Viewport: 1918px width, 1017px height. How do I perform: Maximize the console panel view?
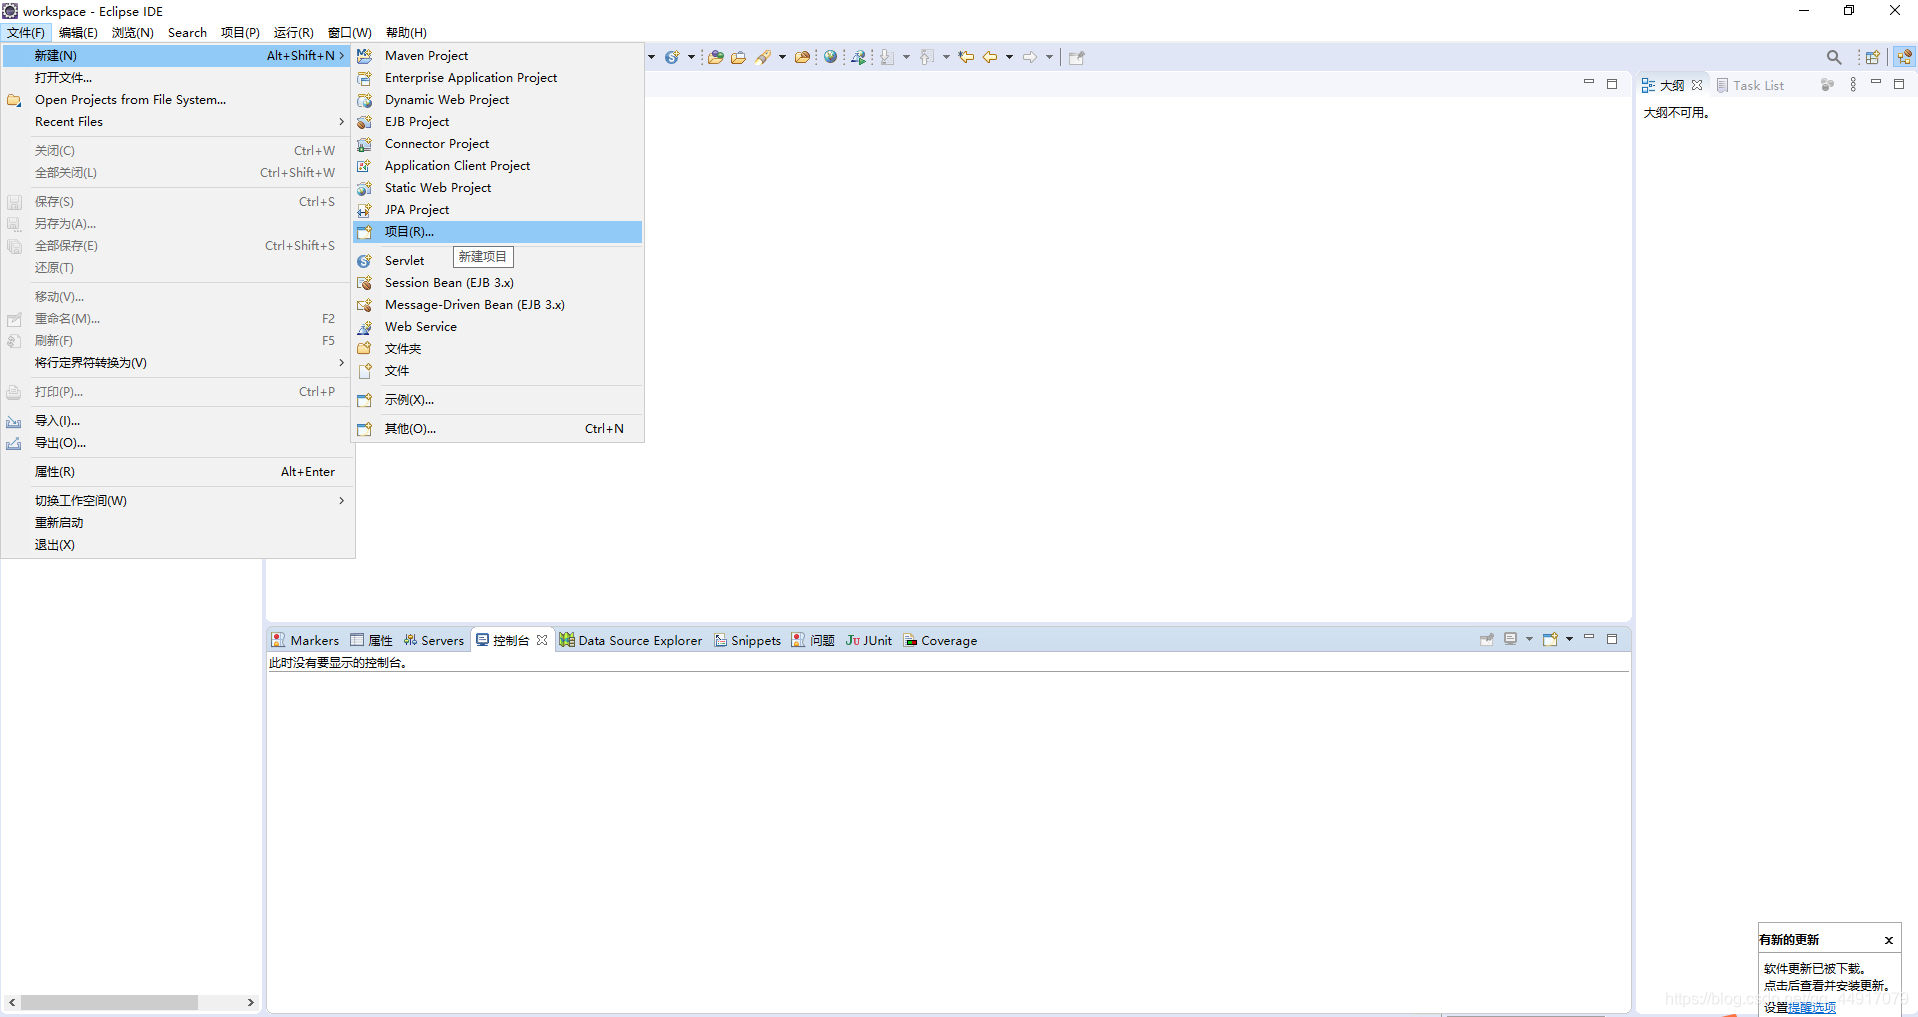(x=1612, y=639)
